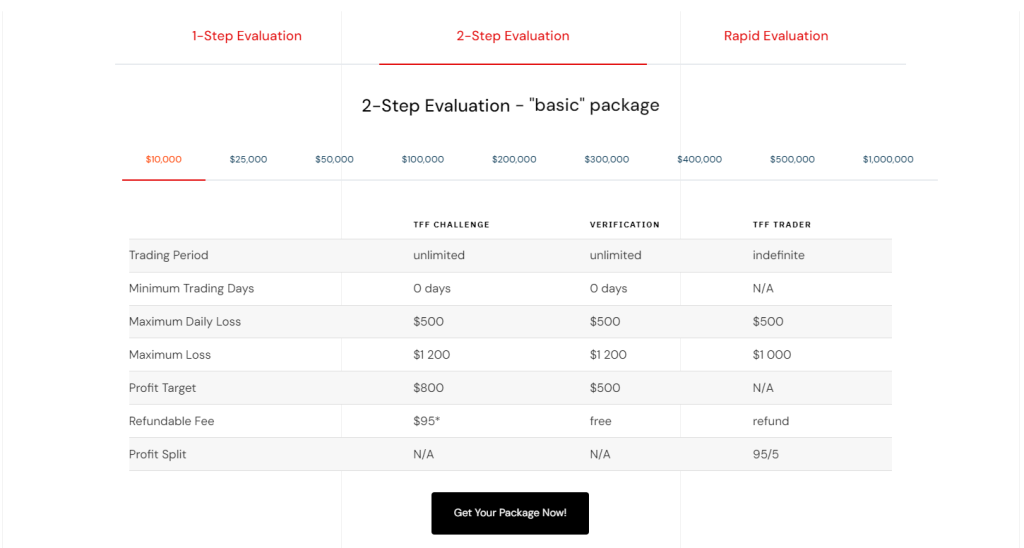Select the 2-Step Evaluation tab

513,36
